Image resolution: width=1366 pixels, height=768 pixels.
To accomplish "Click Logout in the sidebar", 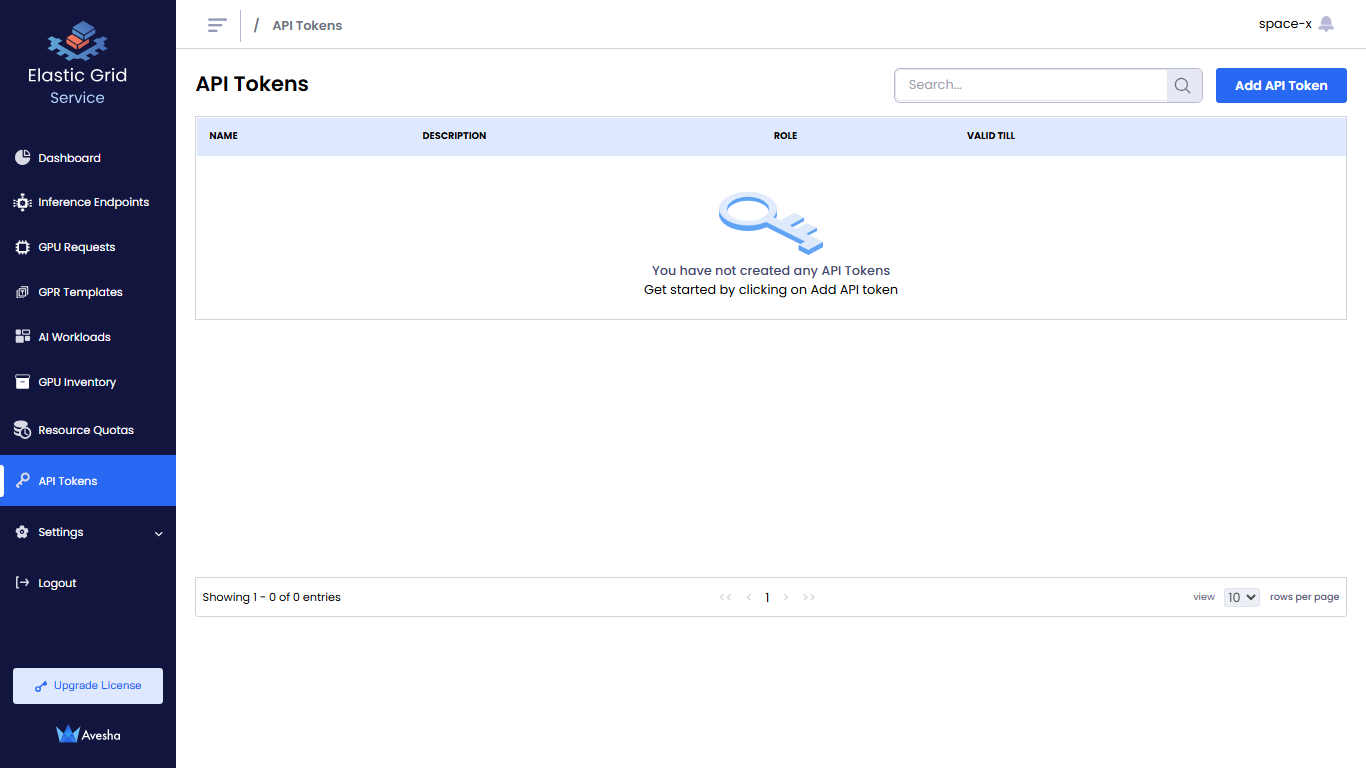I will 57,583.
